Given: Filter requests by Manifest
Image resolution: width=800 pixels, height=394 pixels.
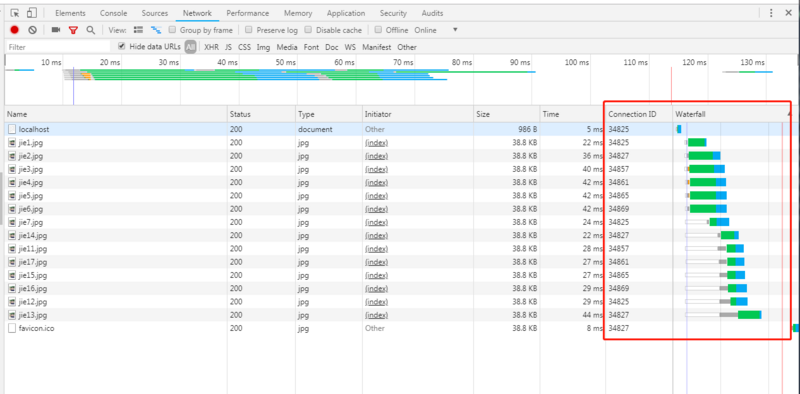Looking at the screenshot, I should click(377, 47).
